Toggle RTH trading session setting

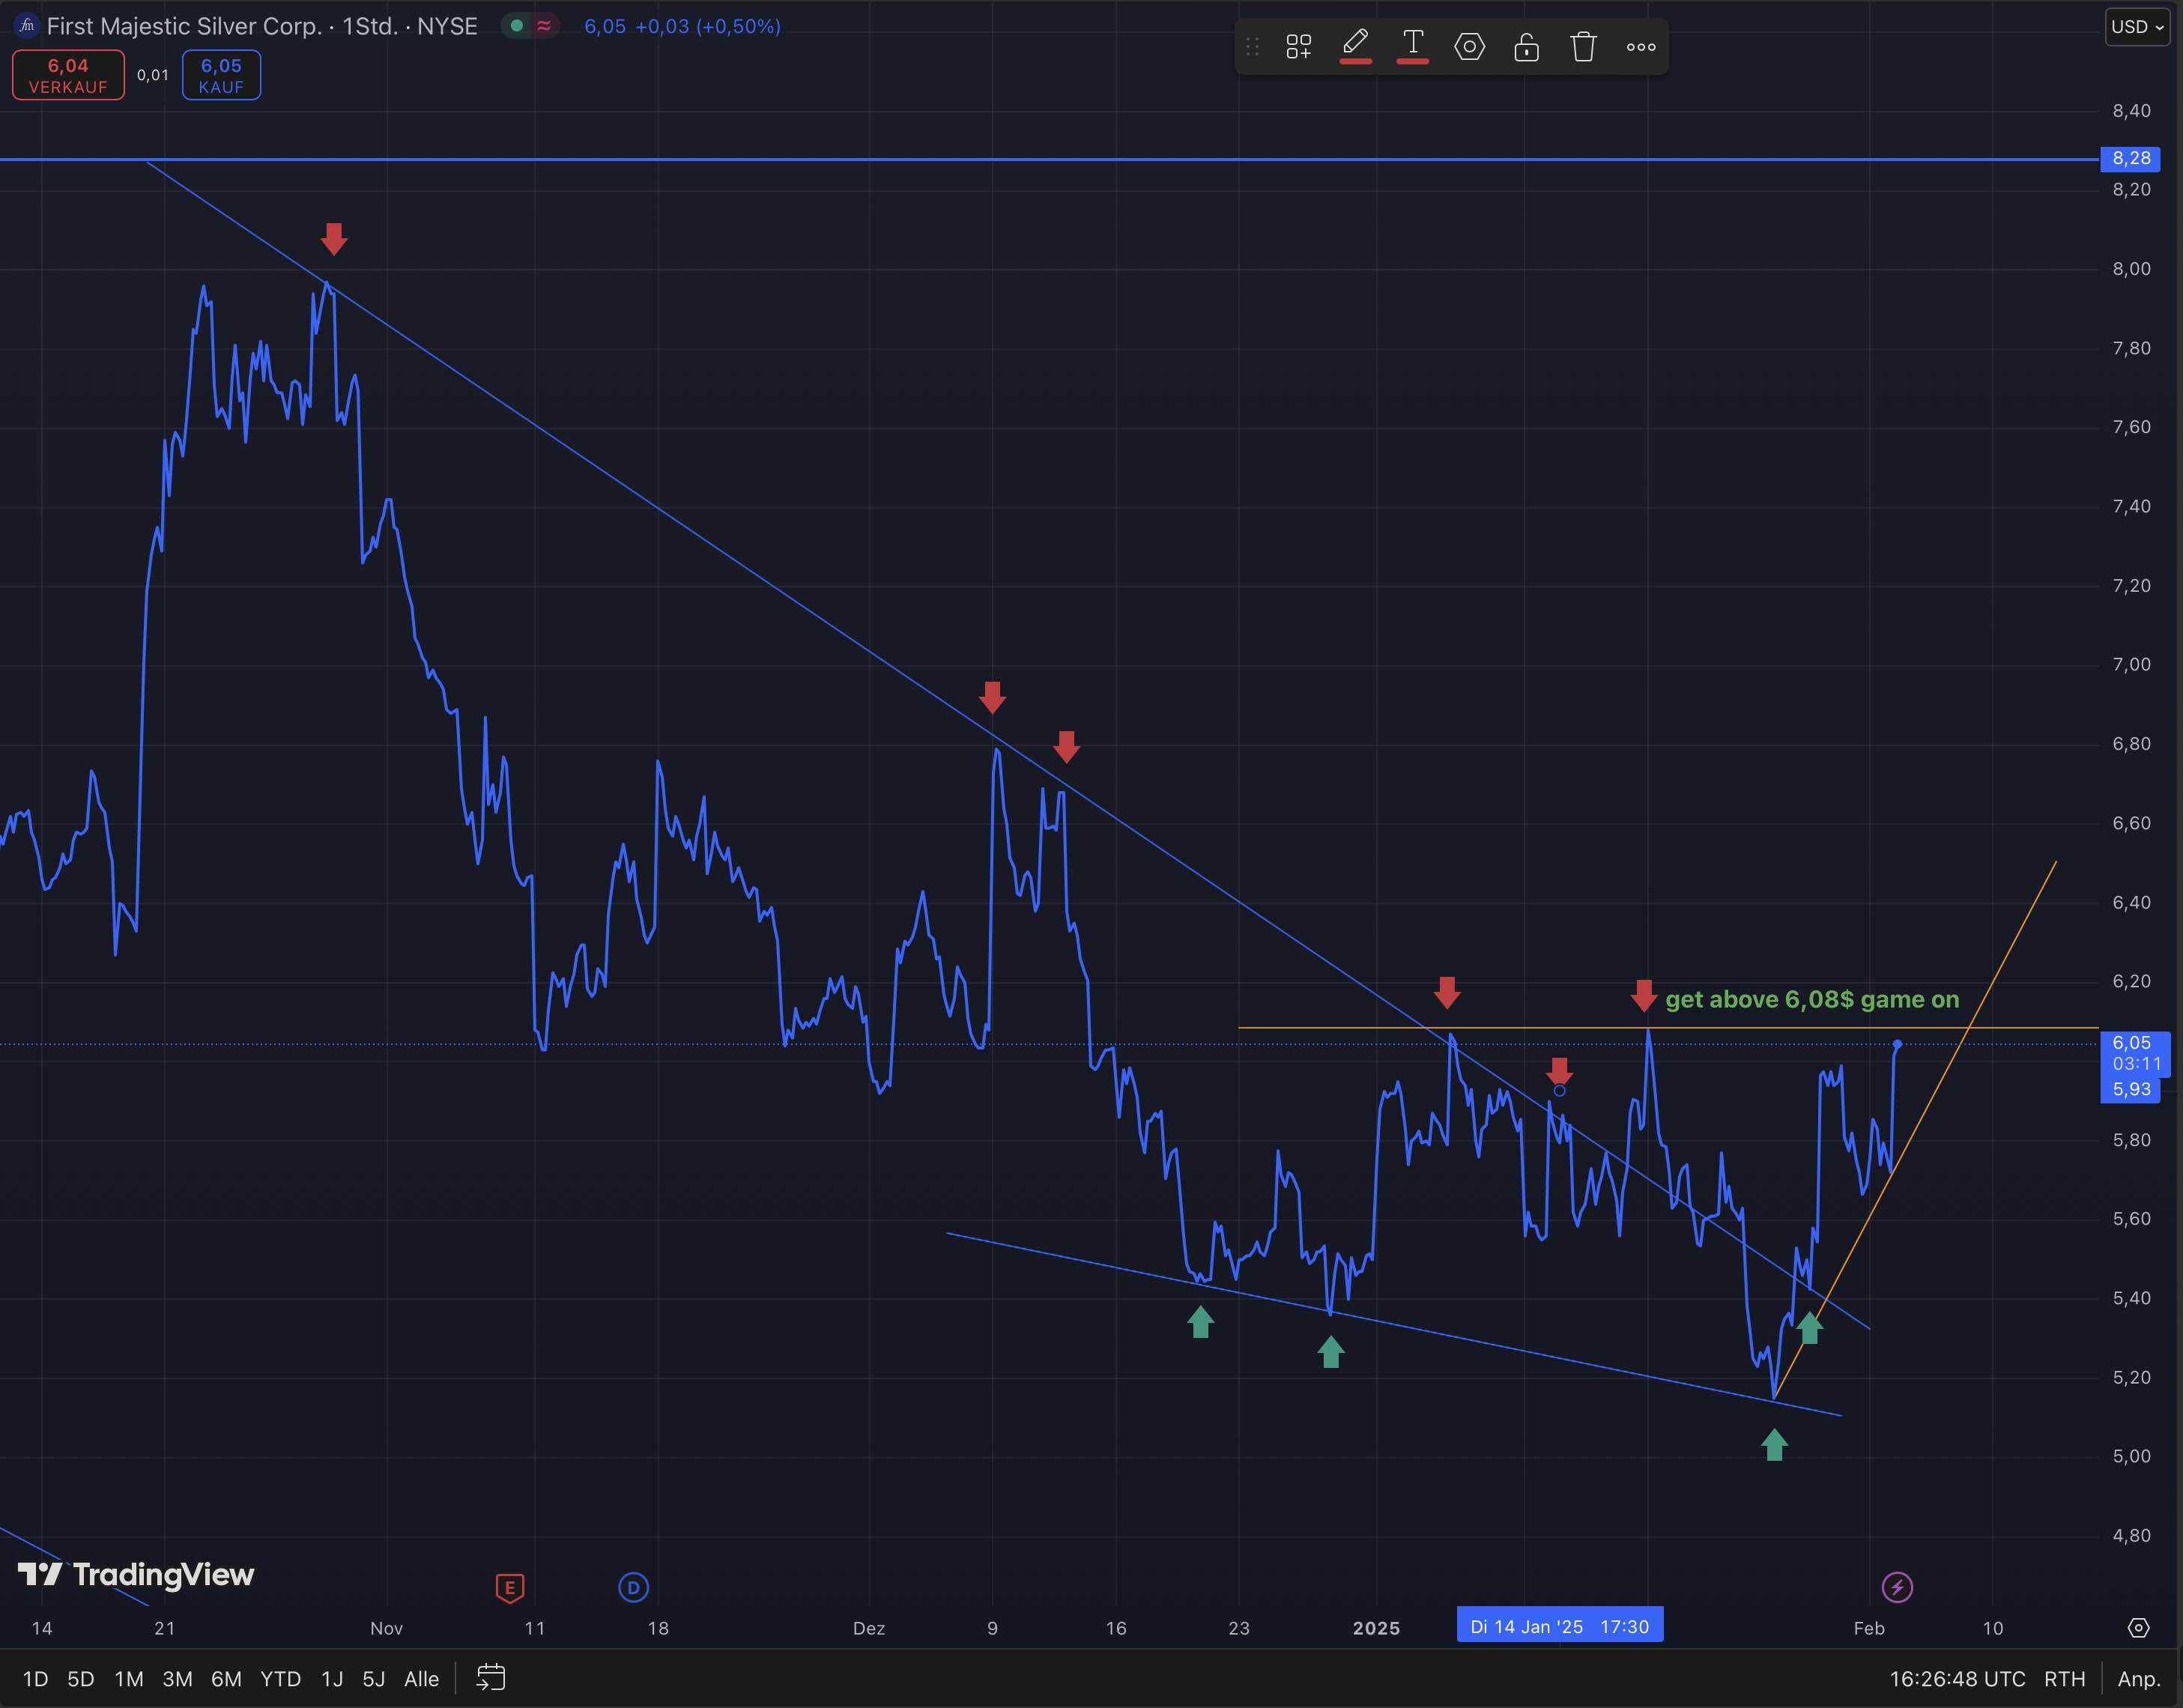click(x=2064, y=1679)
